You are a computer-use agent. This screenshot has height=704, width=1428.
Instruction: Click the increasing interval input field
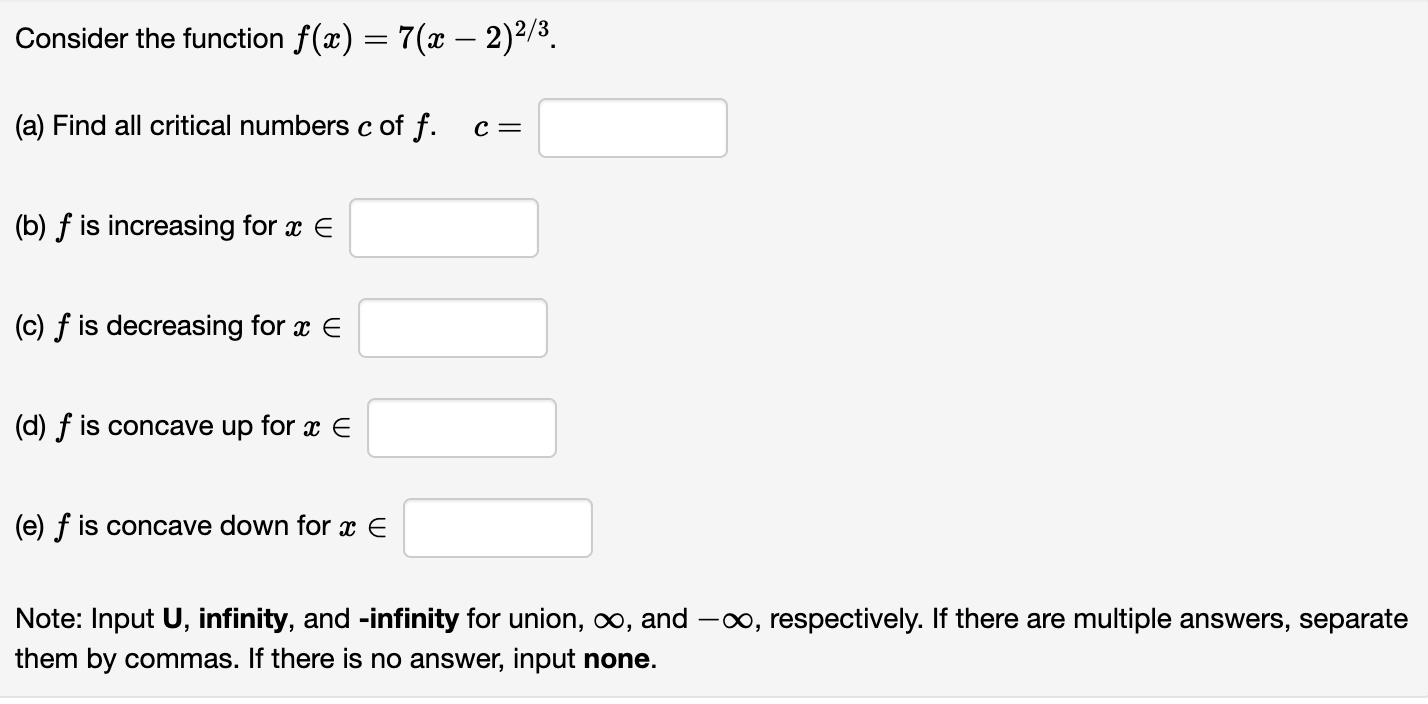(x=443, y=228)
